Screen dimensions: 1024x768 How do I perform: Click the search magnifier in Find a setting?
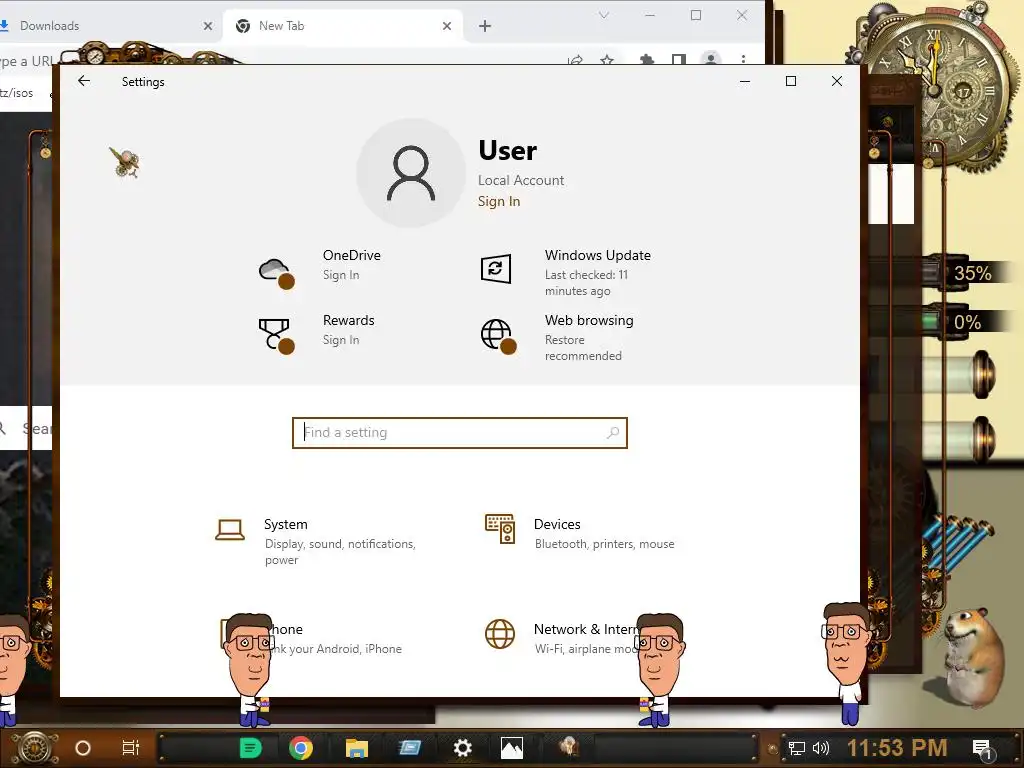pyautogui.click(x=613, y=432)
